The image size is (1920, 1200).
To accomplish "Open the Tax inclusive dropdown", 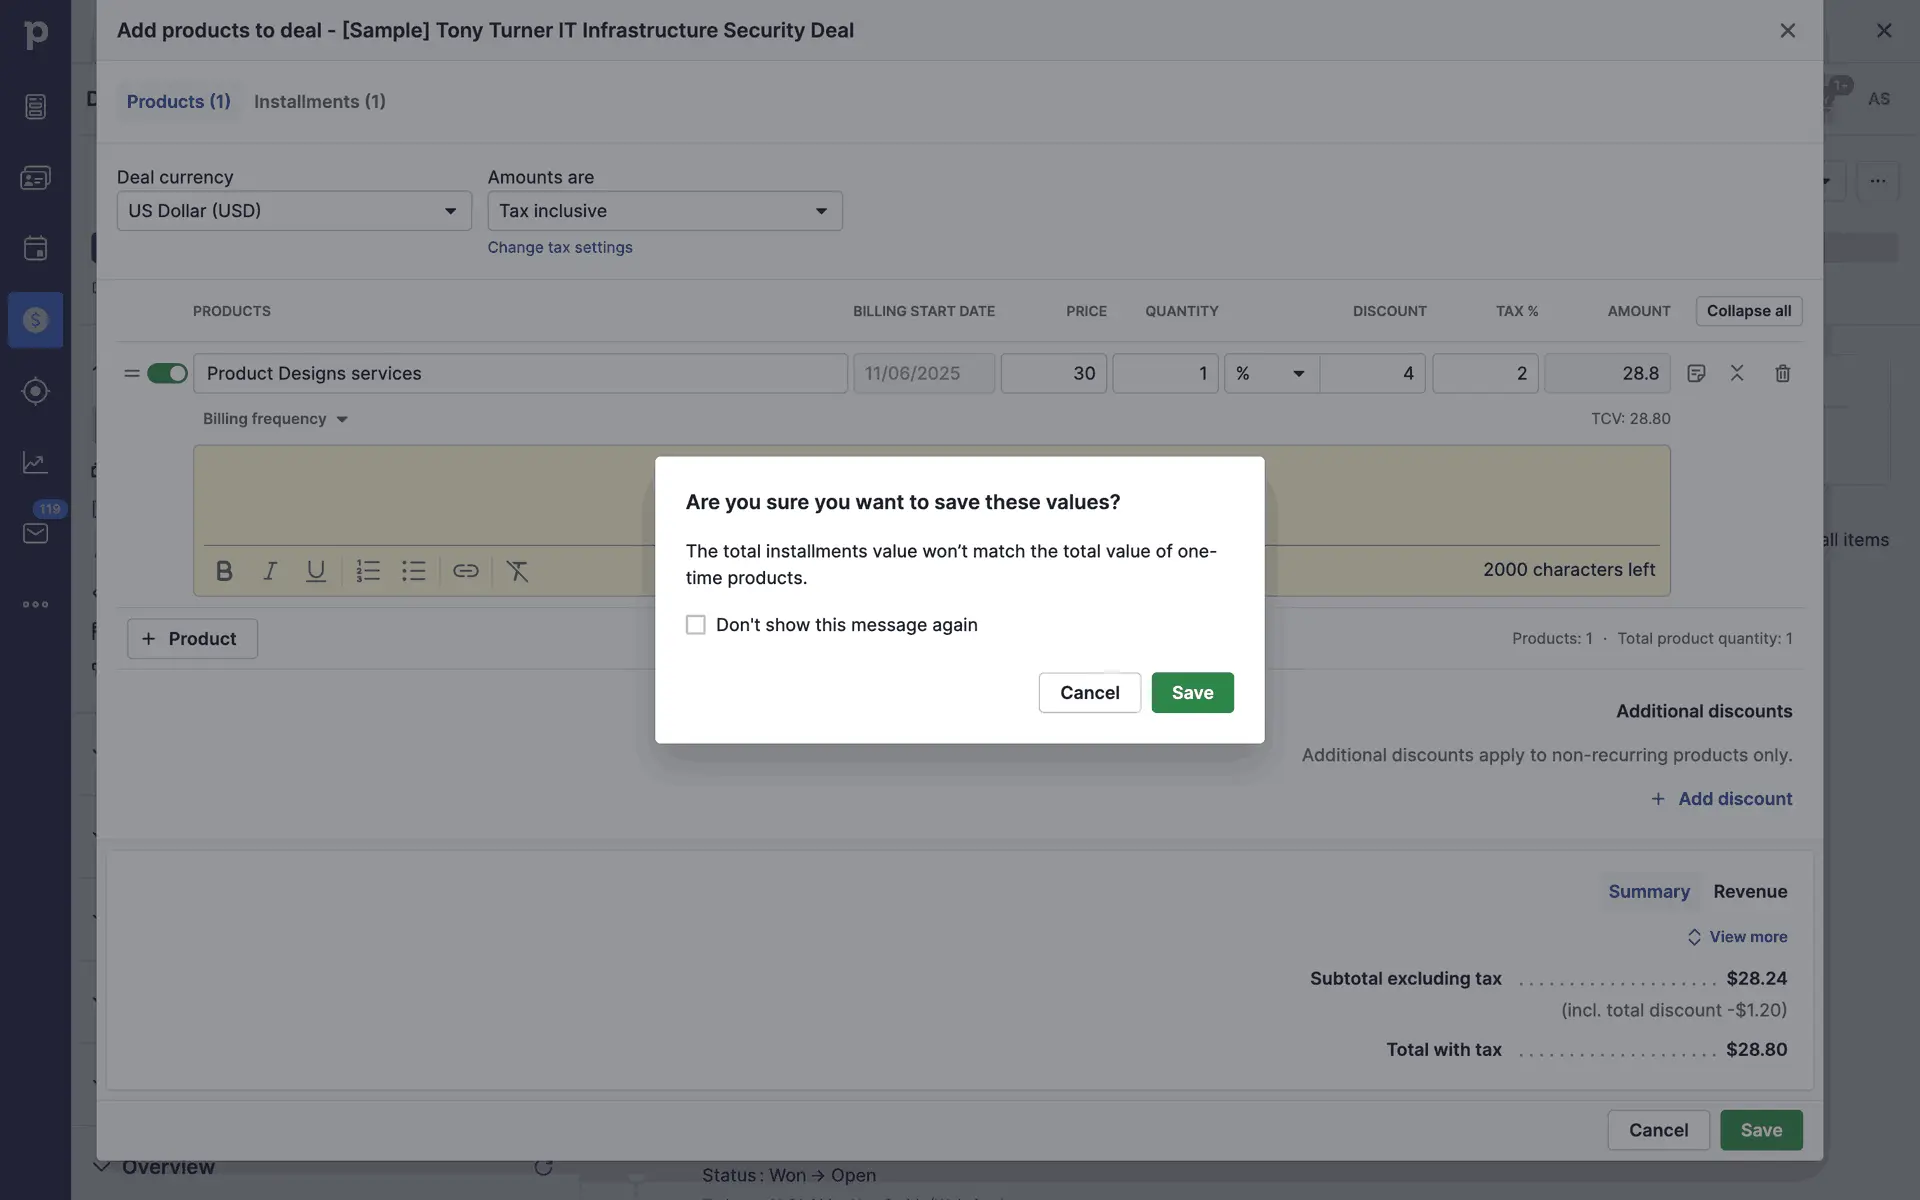I will tap(664, 211).
